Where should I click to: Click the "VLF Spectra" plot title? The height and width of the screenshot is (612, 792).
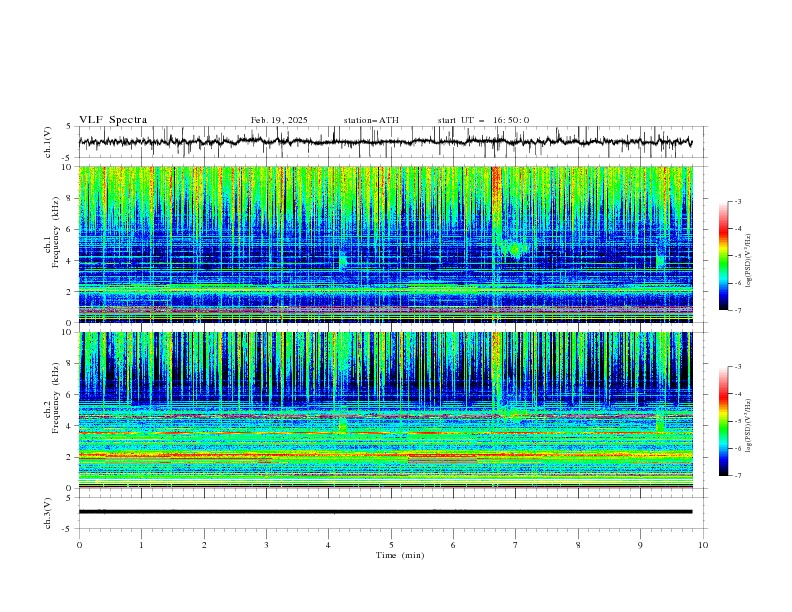click(x=113, y=120)
